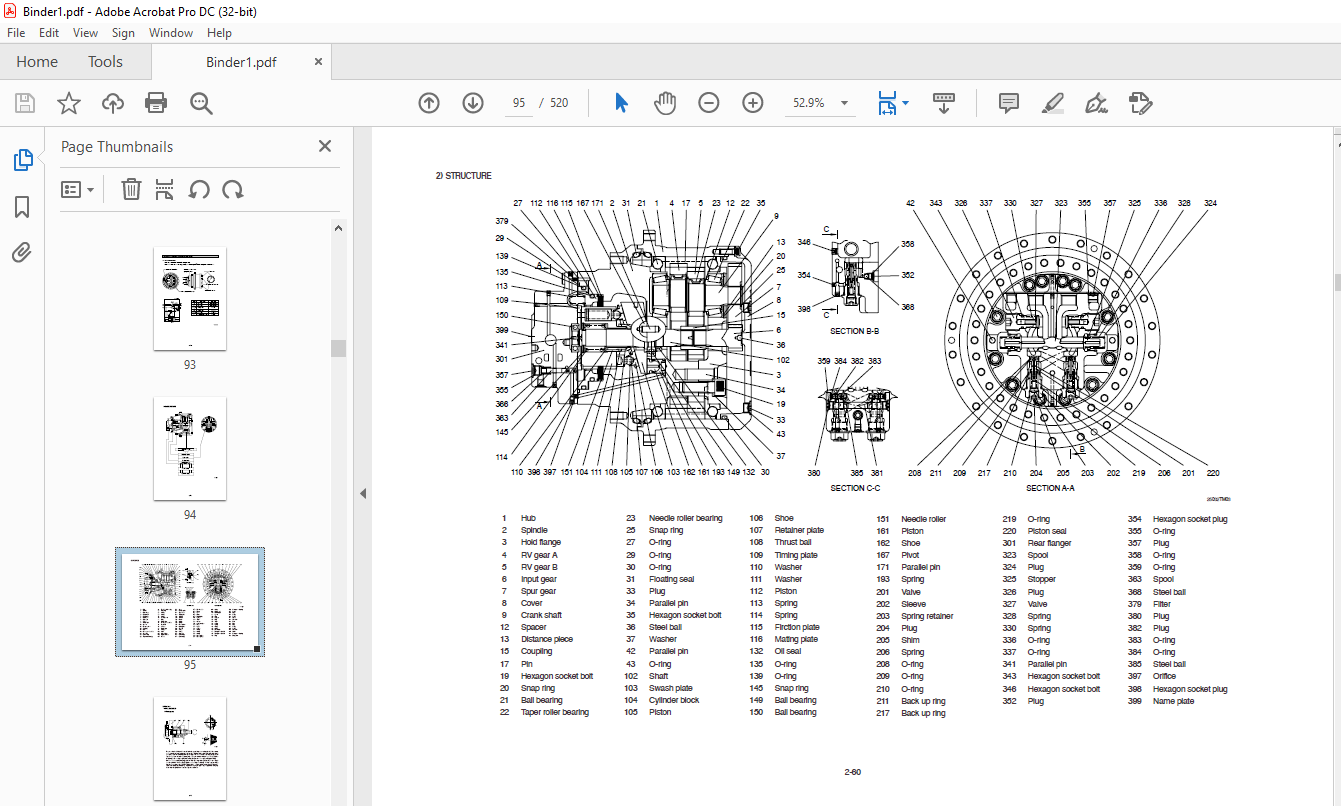Open the Help menu

pyautogui.click(x=219, y=33)
